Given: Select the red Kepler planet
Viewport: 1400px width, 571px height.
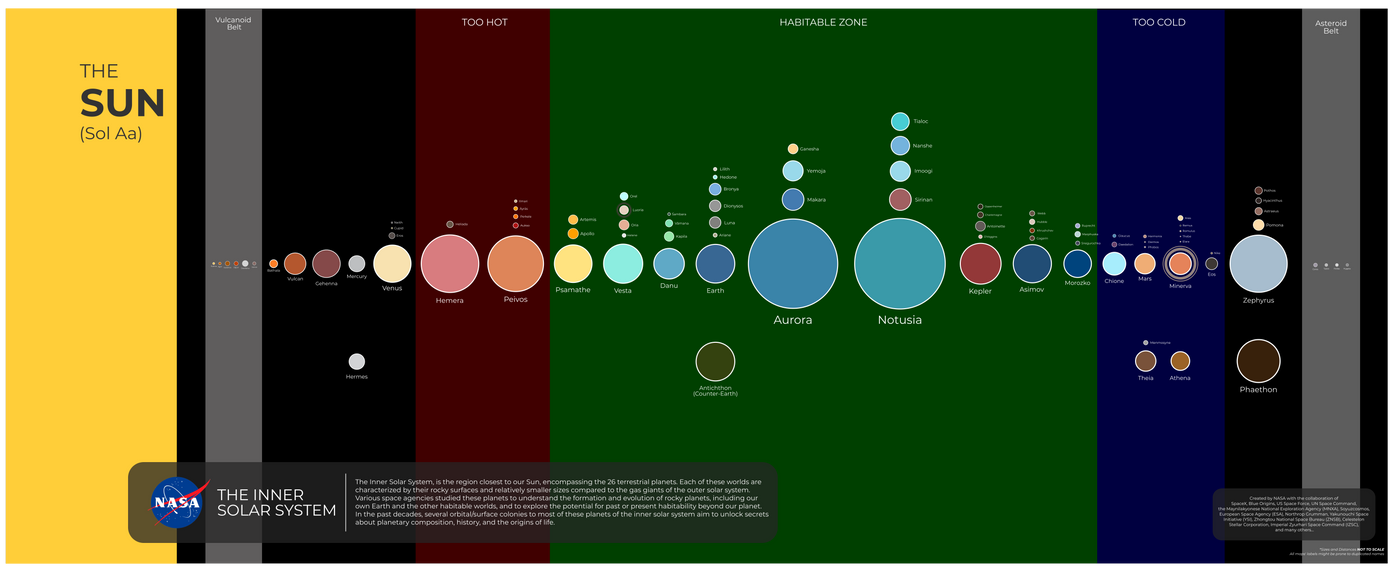Looking at the screenshot, I should 980,264.
